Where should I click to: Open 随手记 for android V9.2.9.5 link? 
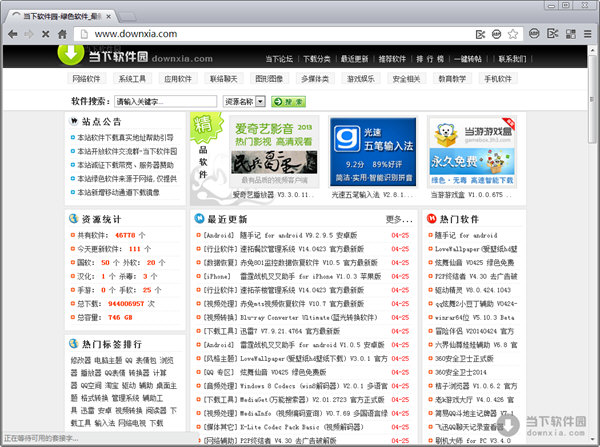(x=298, y=235)
